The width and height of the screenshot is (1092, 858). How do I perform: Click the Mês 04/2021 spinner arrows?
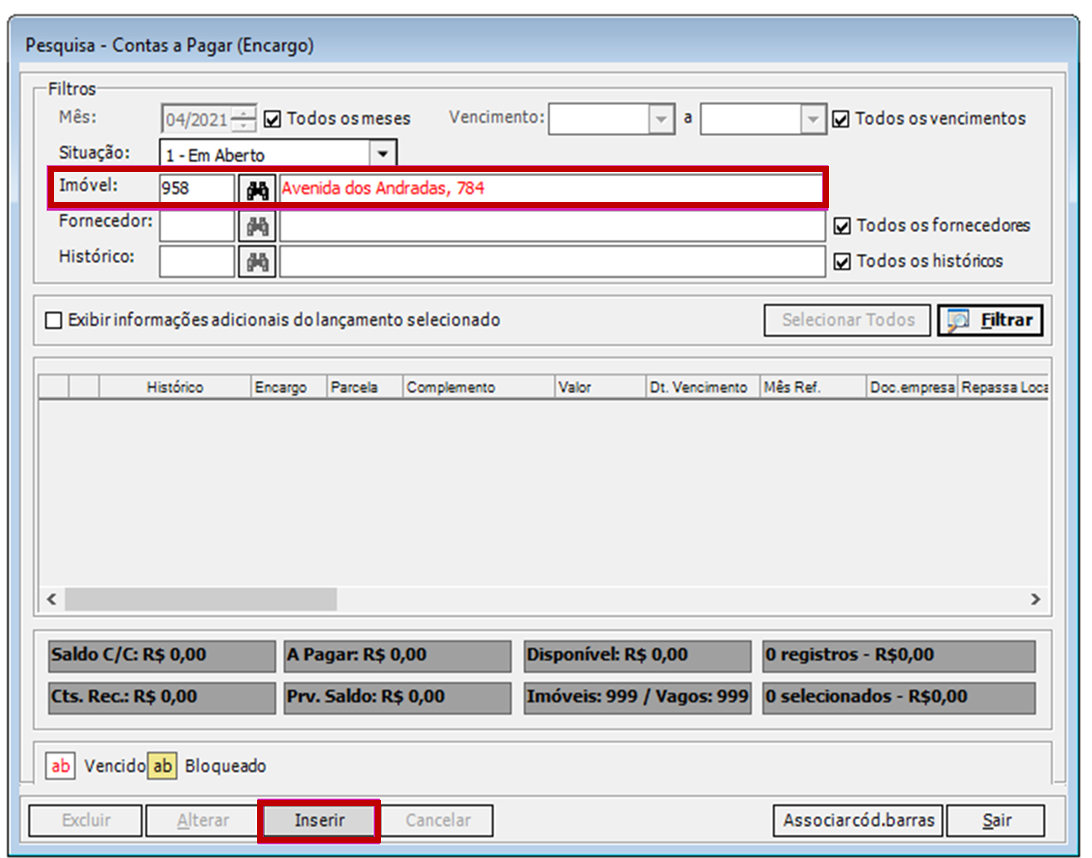point(243,119)
